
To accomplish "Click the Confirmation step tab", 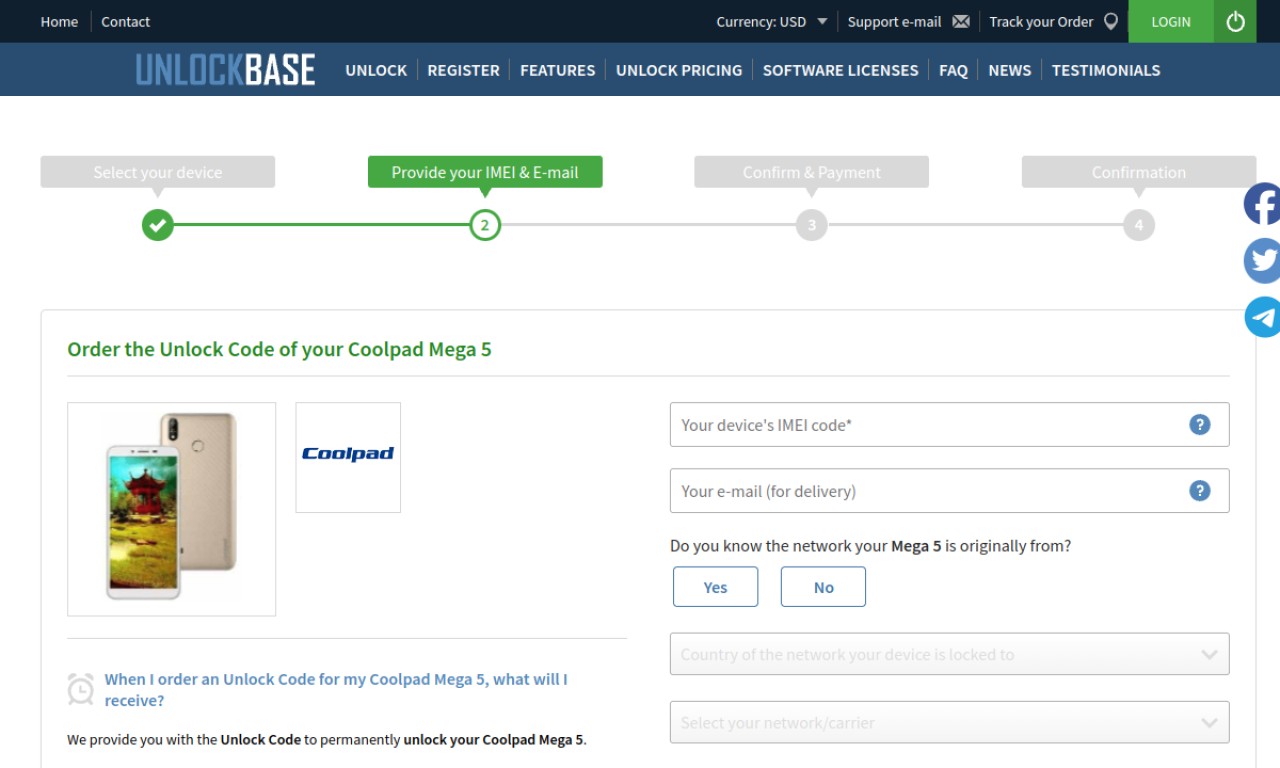I will 1138,172.
